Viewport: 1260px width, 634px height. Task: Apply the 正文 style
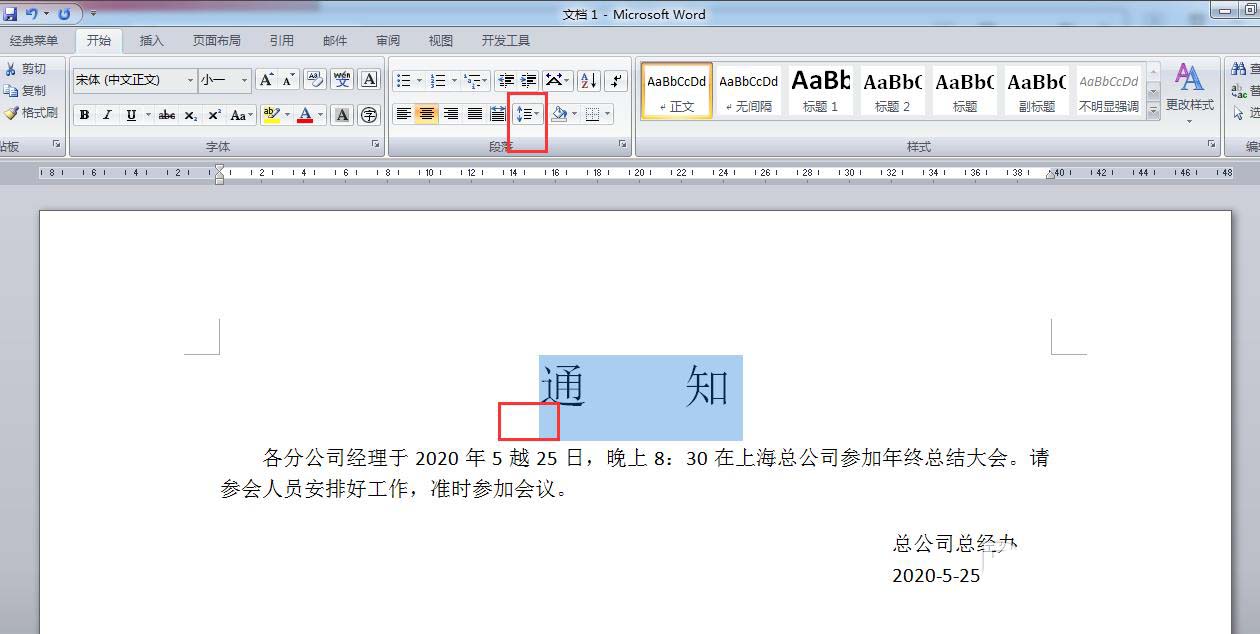pyautogui.click(x=677, y=91)
